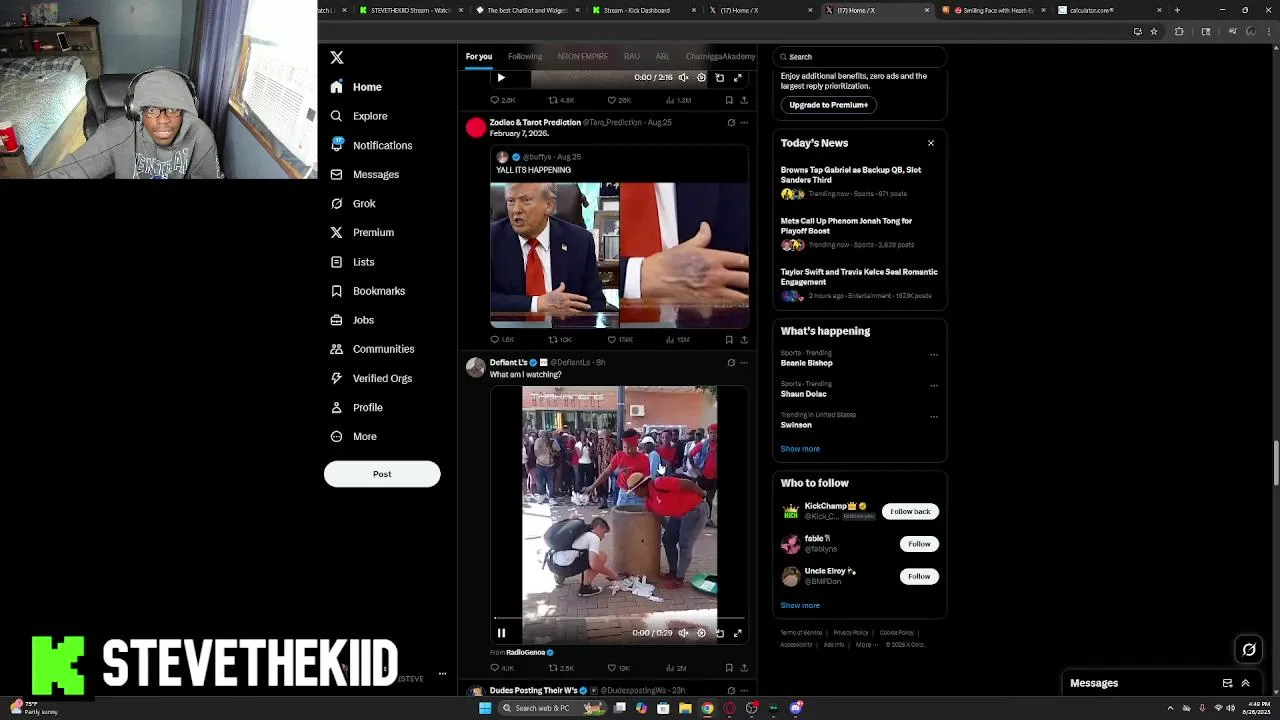Open the Bookmarks icon in the sidebar
Screen dimensions: 1280x720
point(336,291)
